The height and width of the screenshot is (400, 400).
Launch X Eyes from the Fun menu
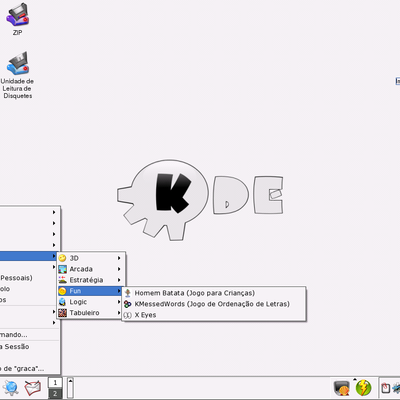click(214, 315)
